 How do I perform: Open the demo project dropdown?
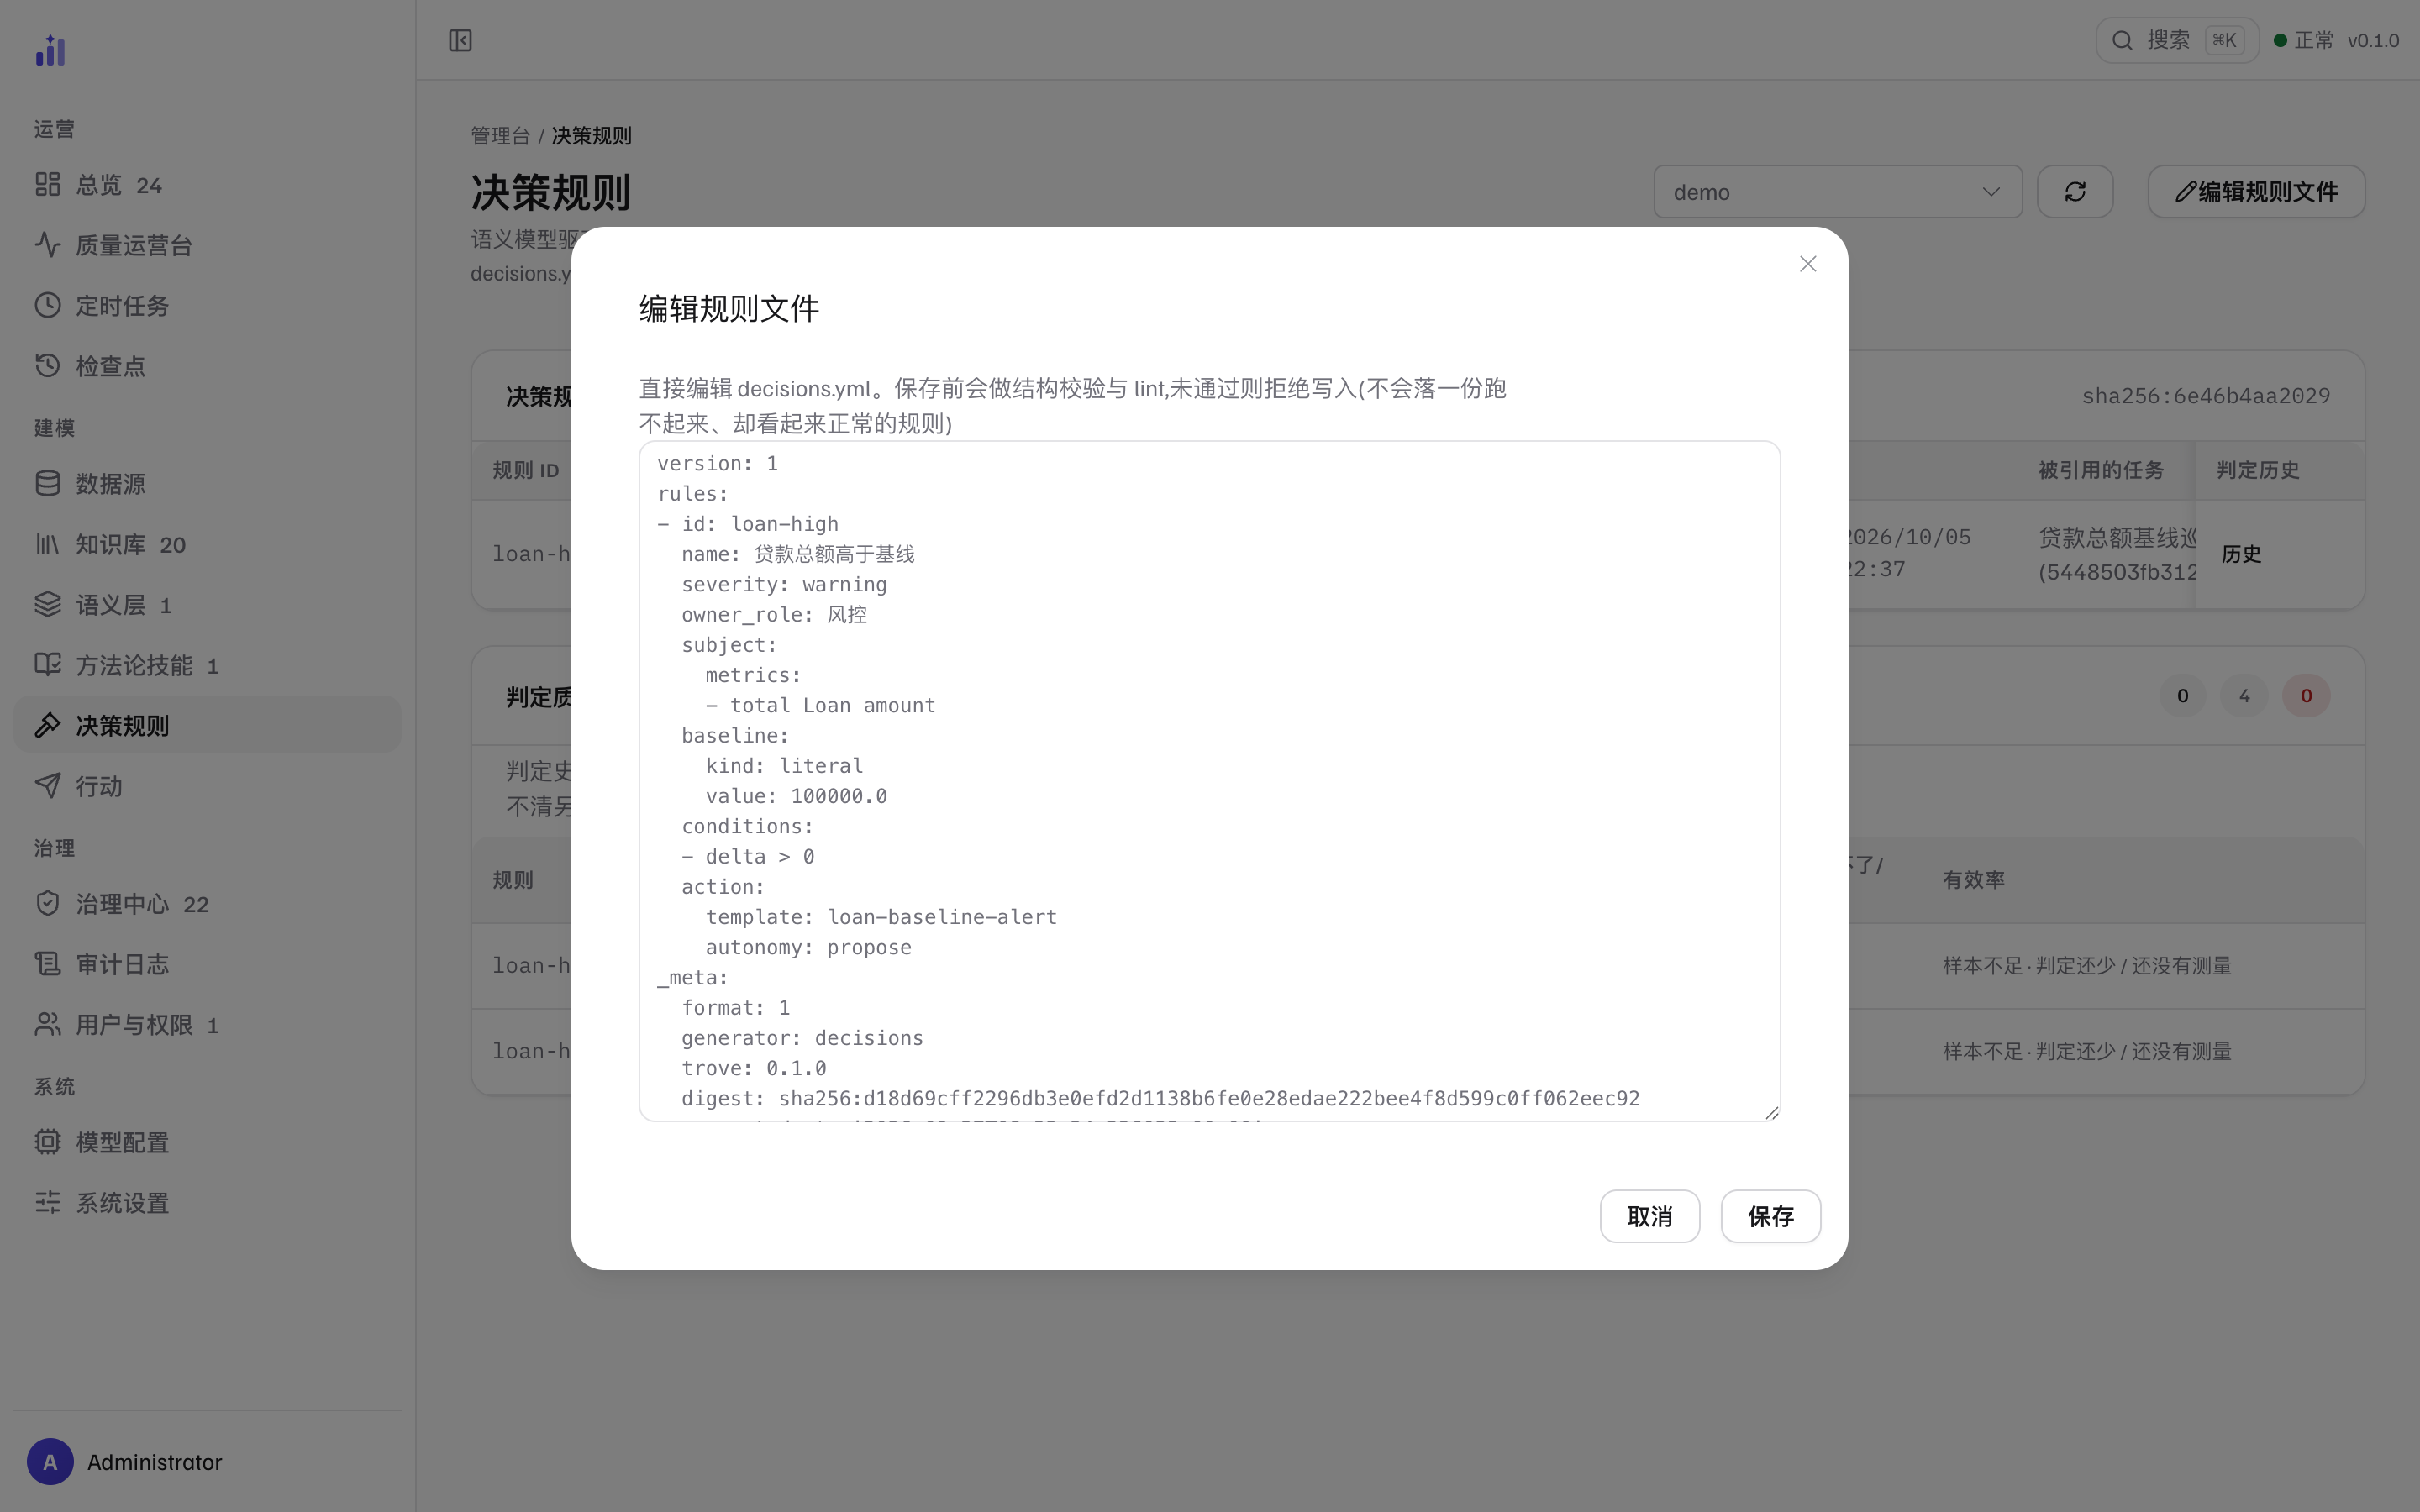click(1837, 192)
